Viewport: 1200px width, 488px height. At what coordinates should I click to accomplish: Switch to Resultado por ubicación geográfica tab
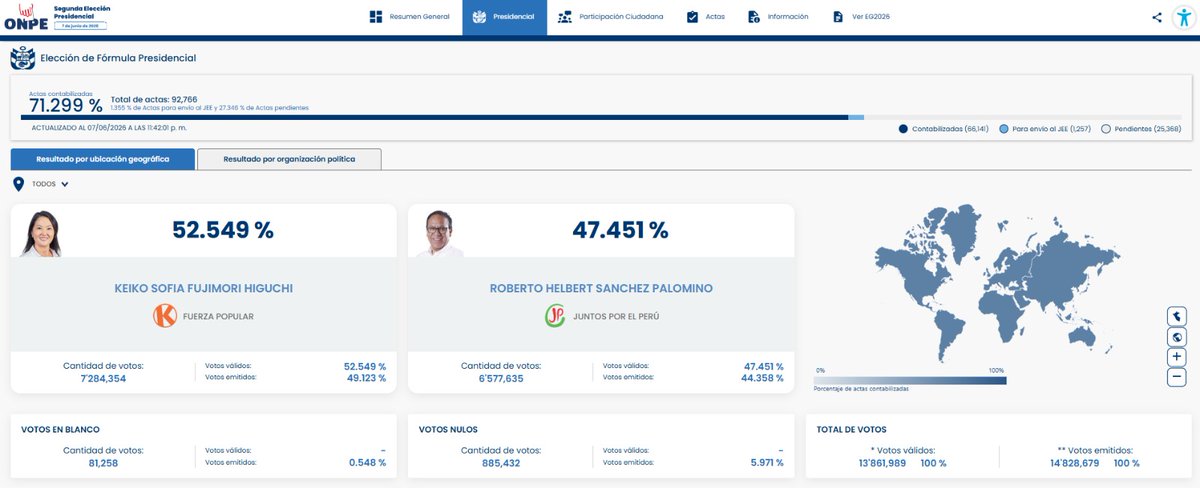pyautogui.click(x=103, y=159)
